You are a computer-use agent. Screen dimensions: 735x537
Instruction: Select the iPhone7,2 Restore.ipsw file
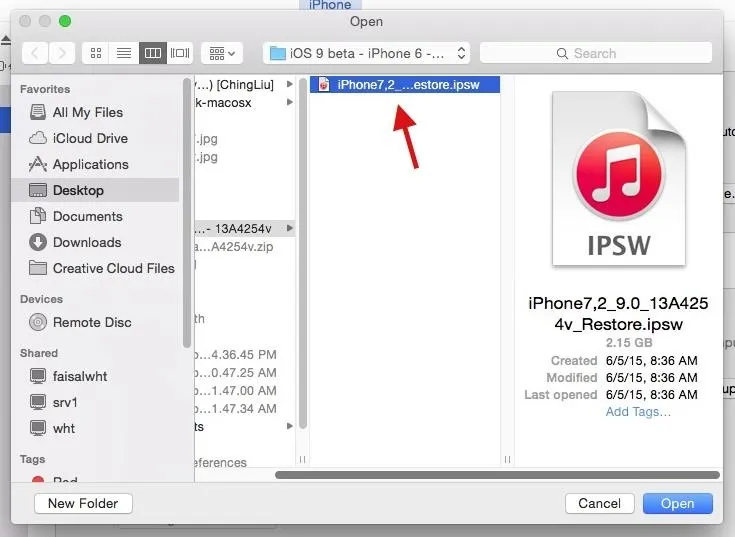click(x=408, y=85)
